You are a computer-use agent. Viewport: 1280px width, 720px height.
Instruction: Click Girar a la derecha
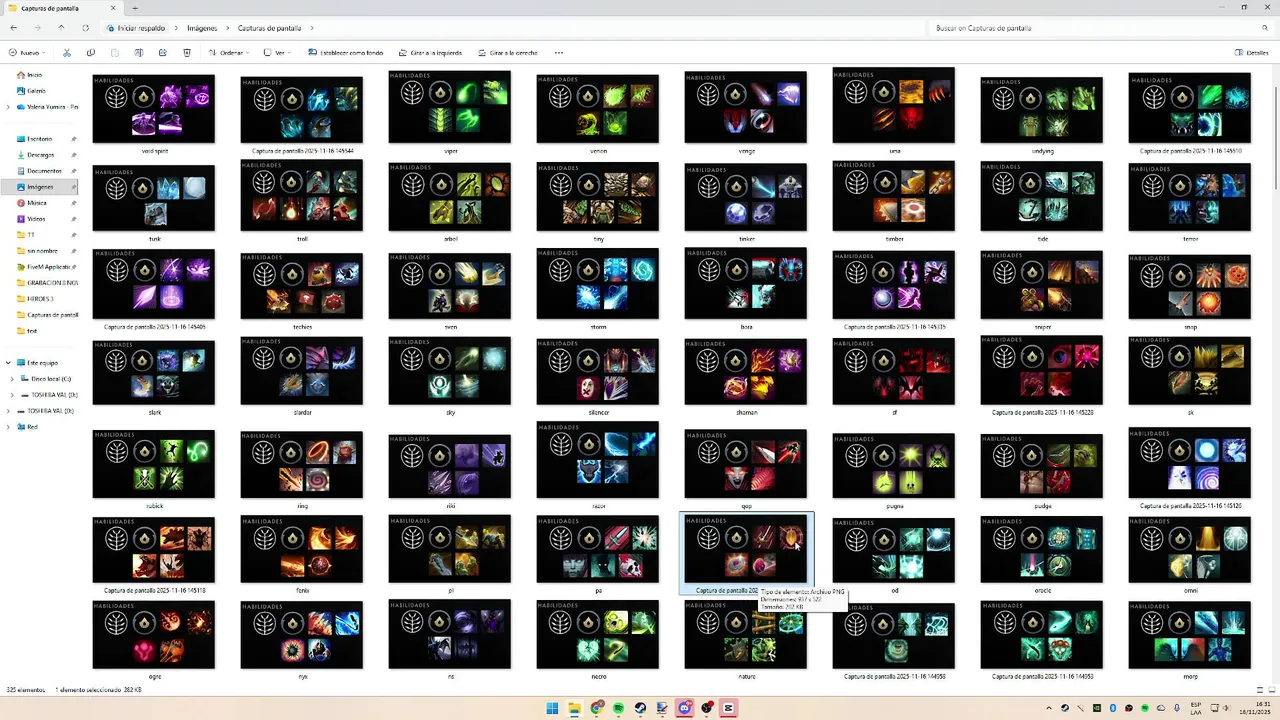(507, 53)
